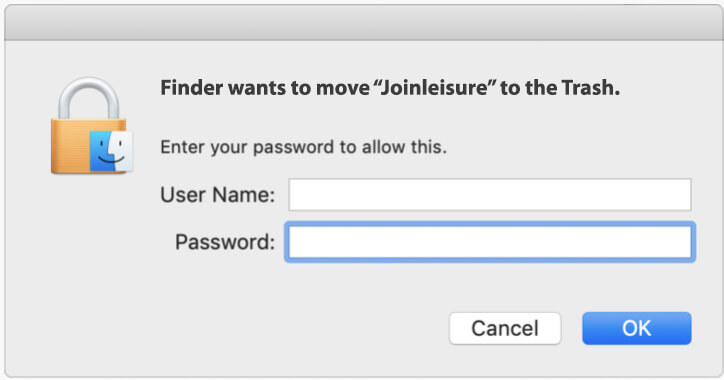Image resolution: width=724 pixels, height=380 pixels.
Task: Click the silver shackle of the padlock
Action: coord(89,98)
